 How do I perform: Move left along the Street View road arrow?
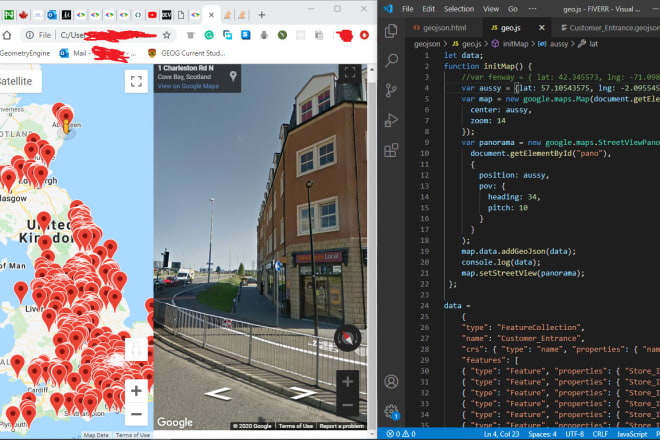pyautogui.click(x=218, y=393)
